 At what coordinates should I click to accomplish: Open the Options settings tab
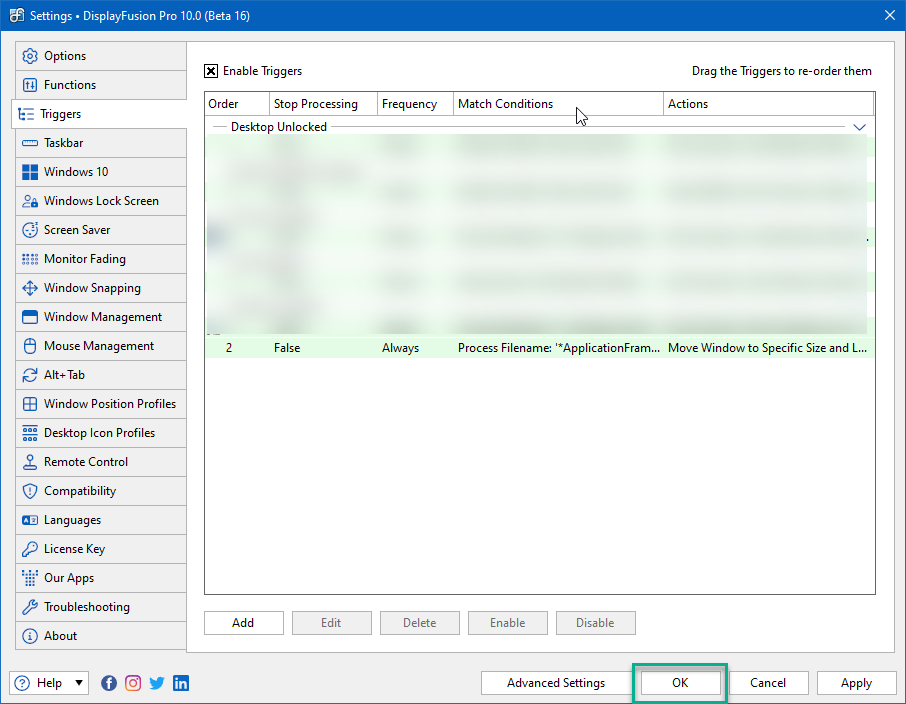pyautogui.click(x=101, y=56)
